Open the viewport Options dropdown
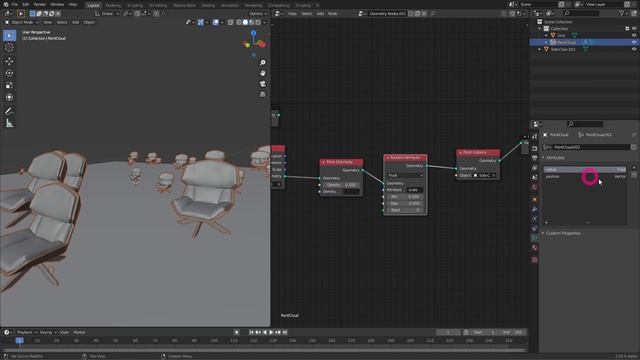 258,13
